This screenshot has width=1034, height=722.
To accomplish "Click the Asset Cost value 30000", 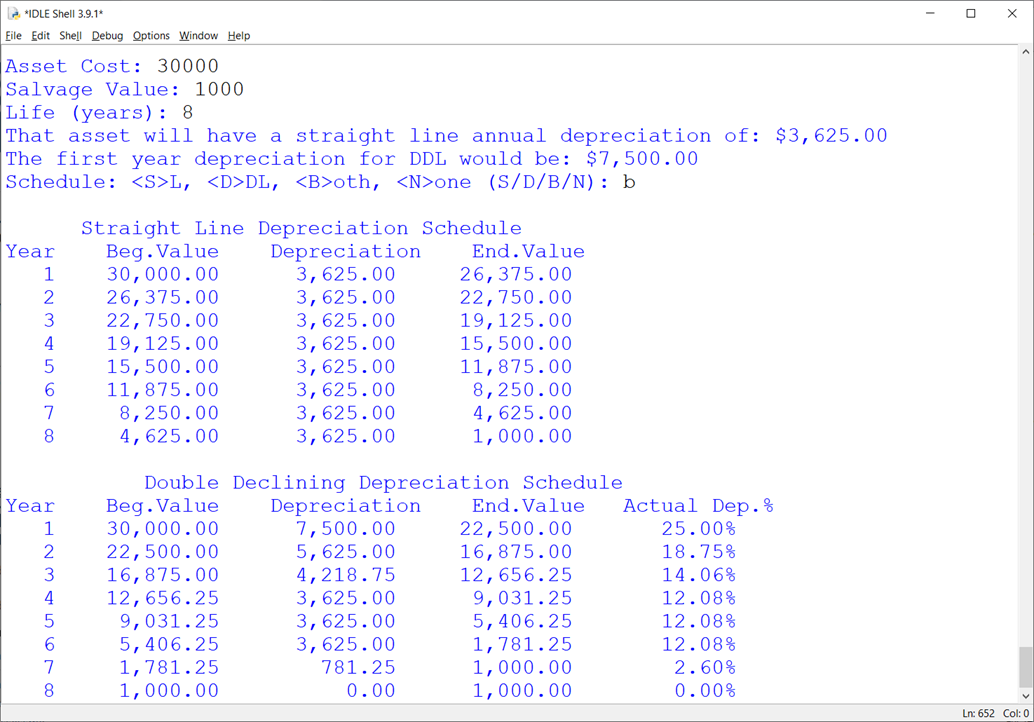I will [188, 66].
